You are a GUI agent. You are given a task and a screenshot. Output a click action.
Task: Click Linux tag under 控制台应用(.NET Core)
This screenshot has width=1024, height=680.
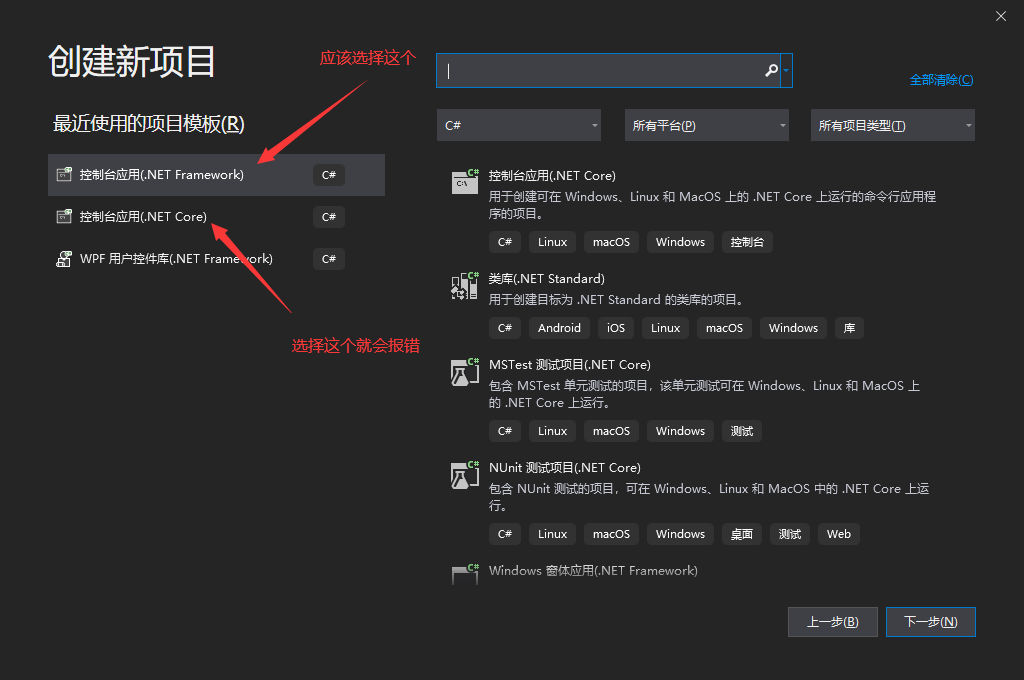coord(552,242)
